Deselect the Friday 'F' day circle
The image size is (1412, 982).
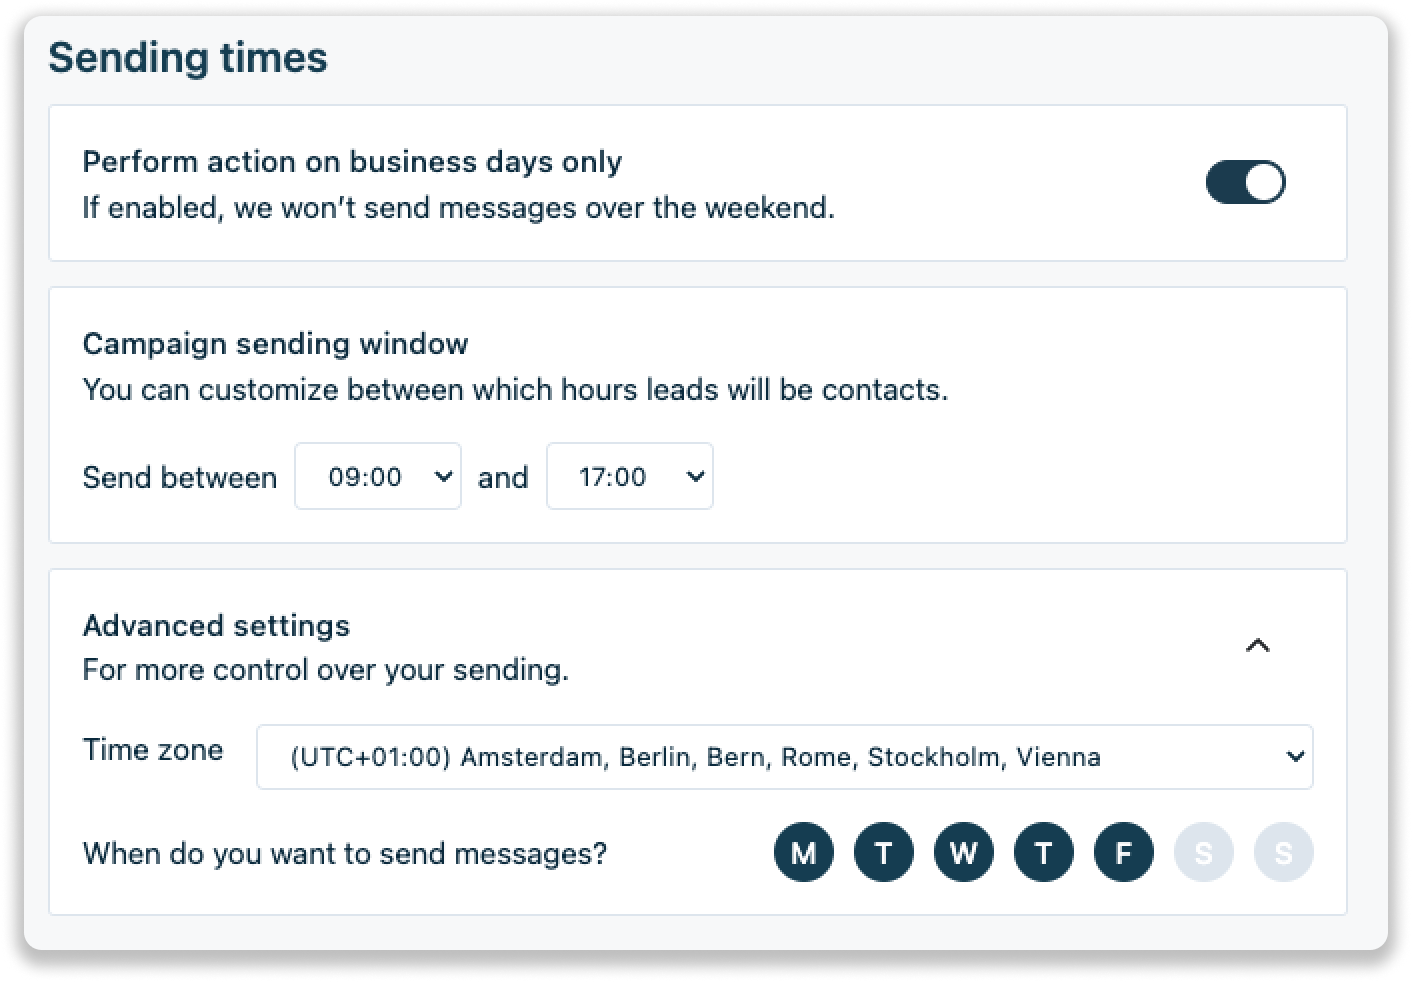coord(1123,852)
